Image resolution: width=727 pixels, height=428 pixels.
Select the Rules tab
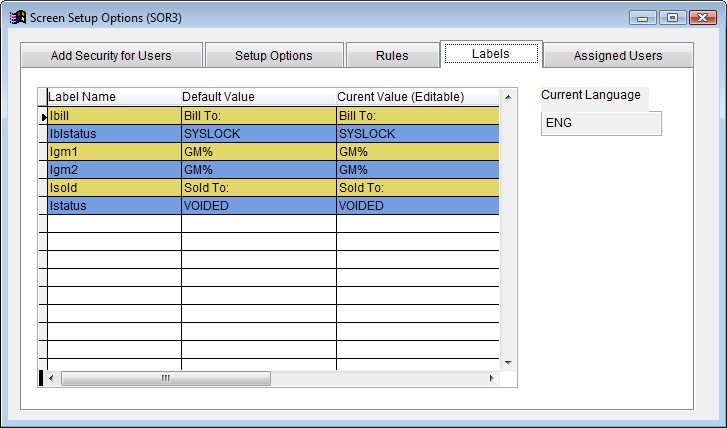coord(391,56)
